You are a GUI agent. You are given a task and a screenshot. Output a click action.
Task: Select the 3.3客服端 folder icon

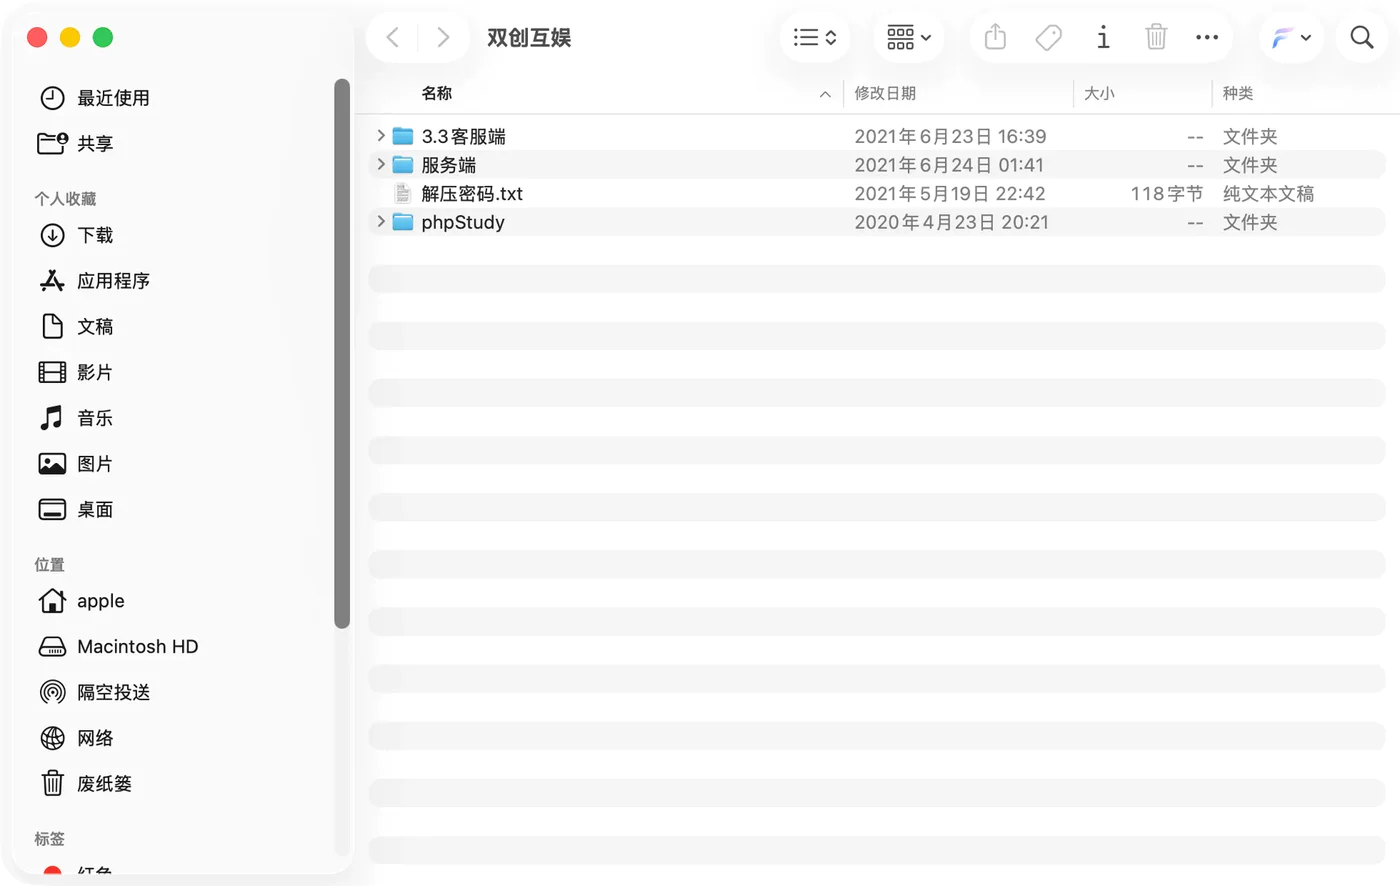tap(403, 136)
